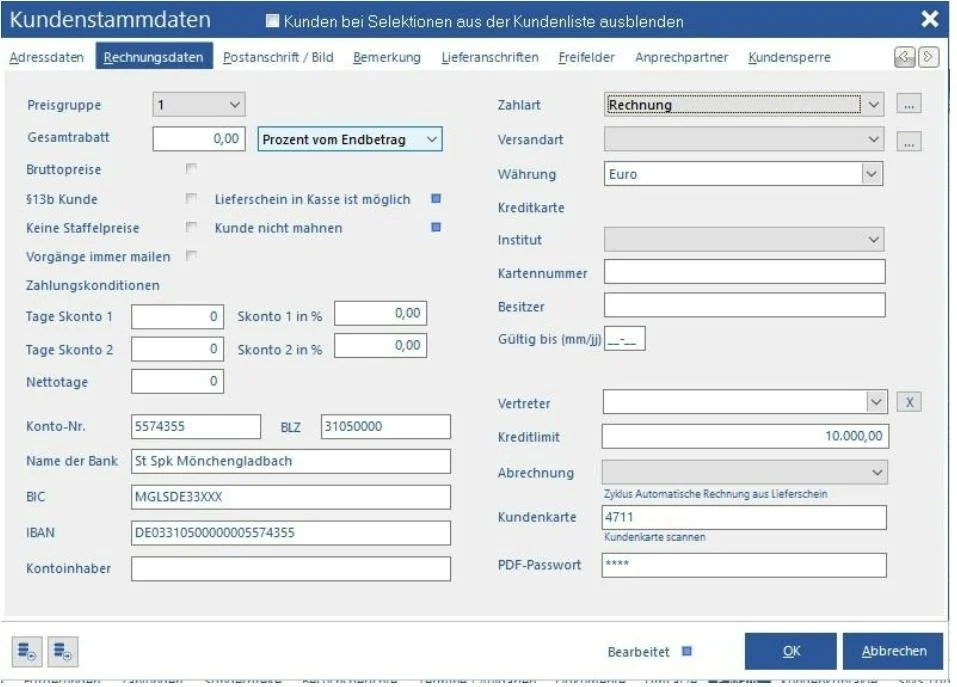Click the Kontoinhaber field
This screenshot has height=687, width=957.
coord(291,569)
